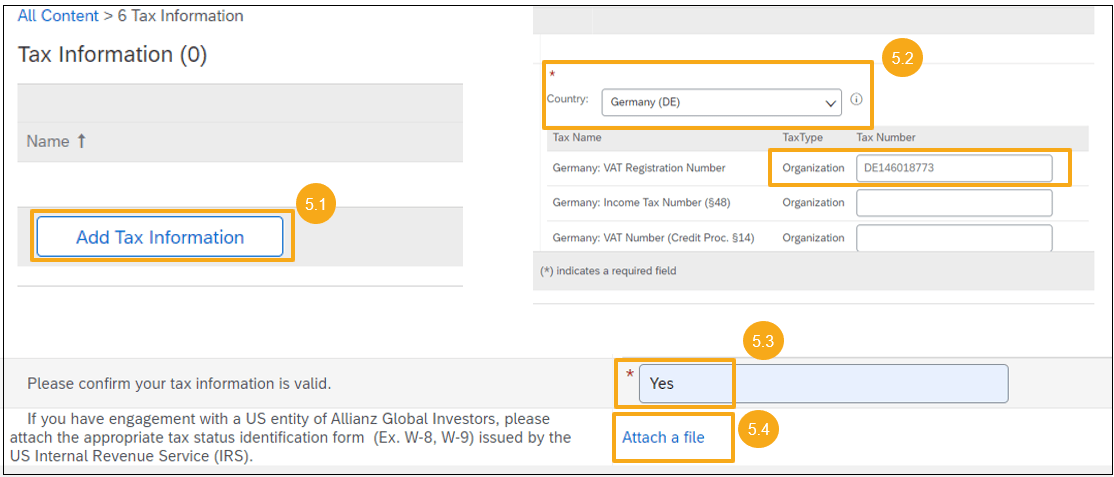
Task: Focus the VAT Registration Number field
Action: coord(954,168)
